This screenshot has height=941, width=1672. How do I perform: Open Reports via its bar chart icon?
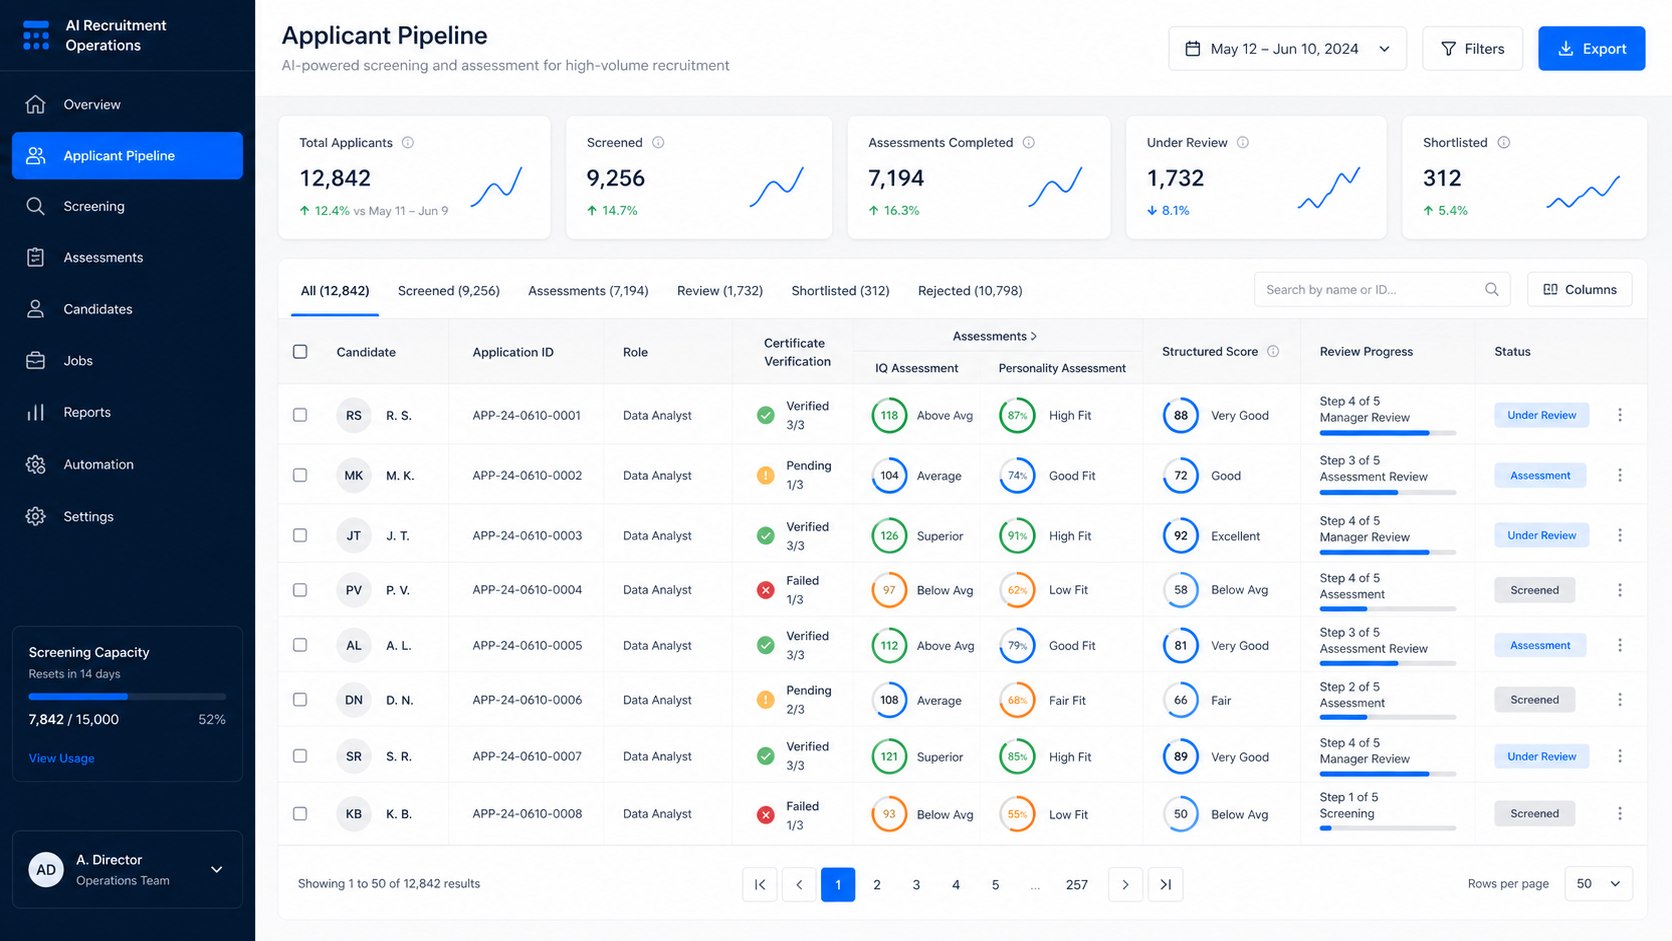36,412
